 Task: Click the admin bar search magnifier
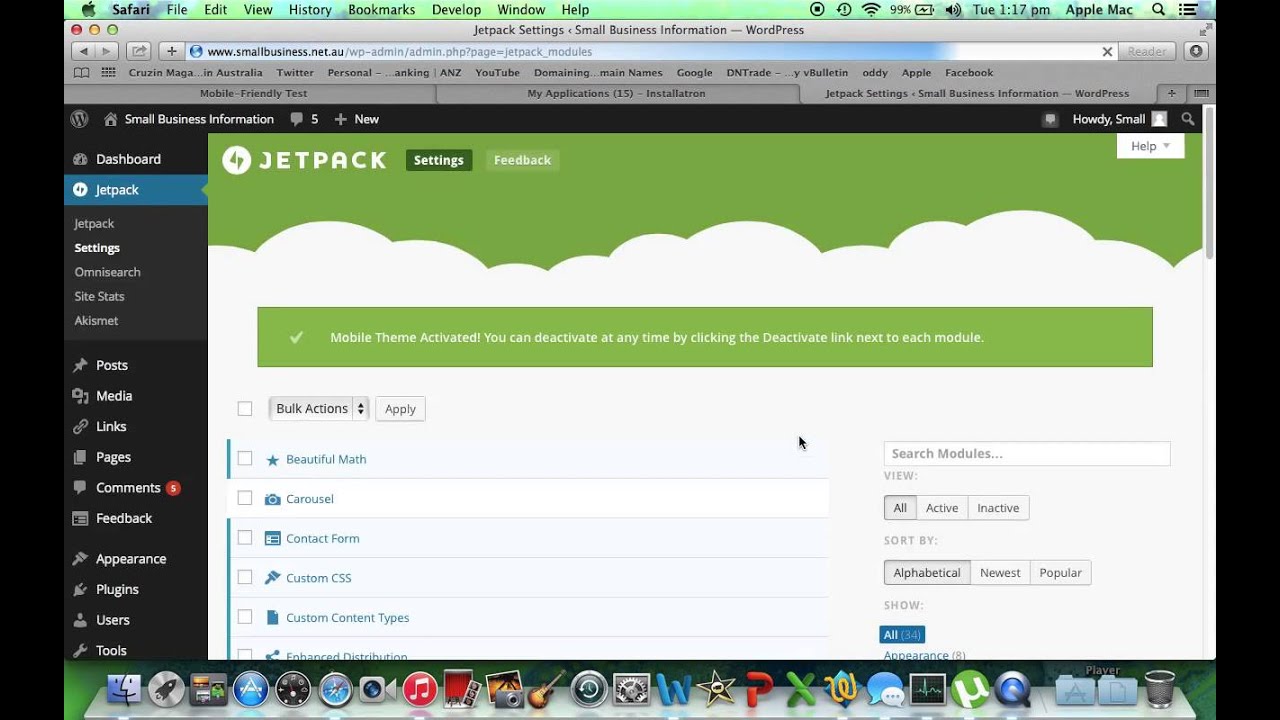pyautogui.click(x=1188, y=119)
